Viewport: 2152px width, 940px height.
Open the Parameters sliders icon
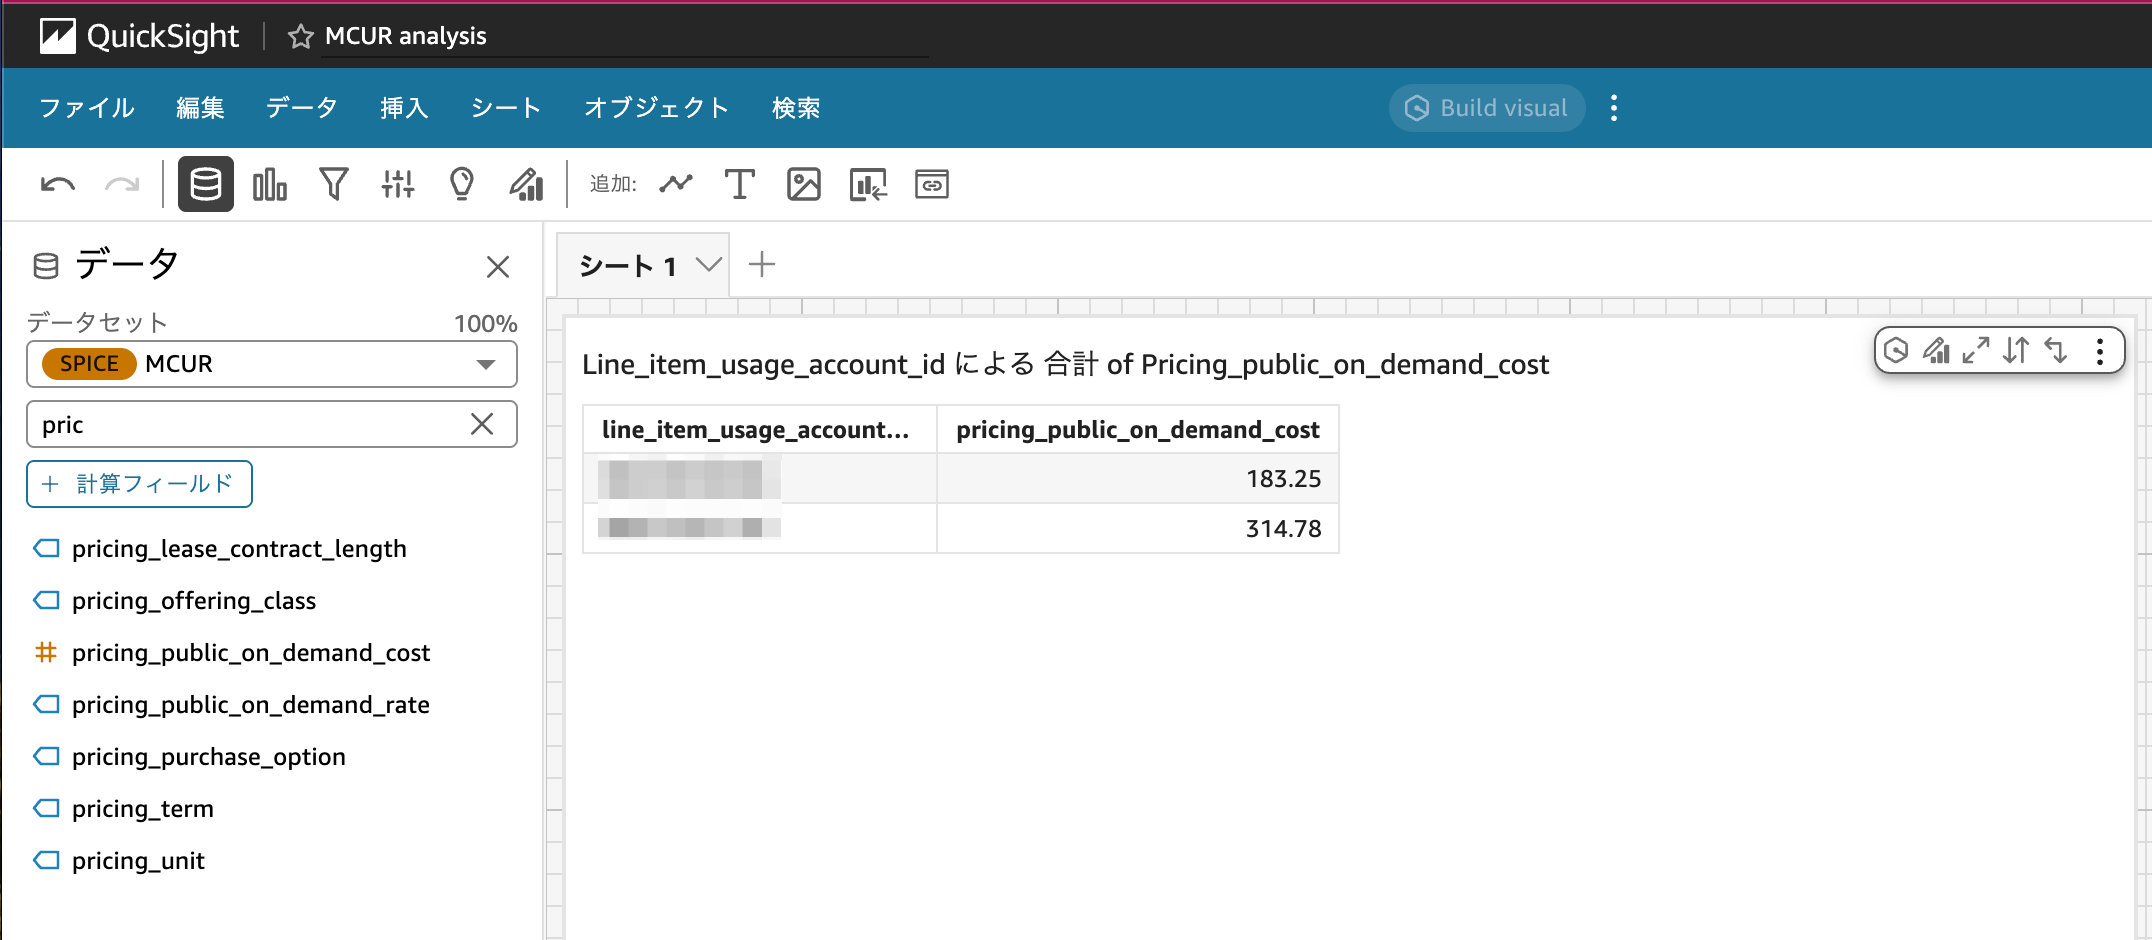click(x=398, y=185)
